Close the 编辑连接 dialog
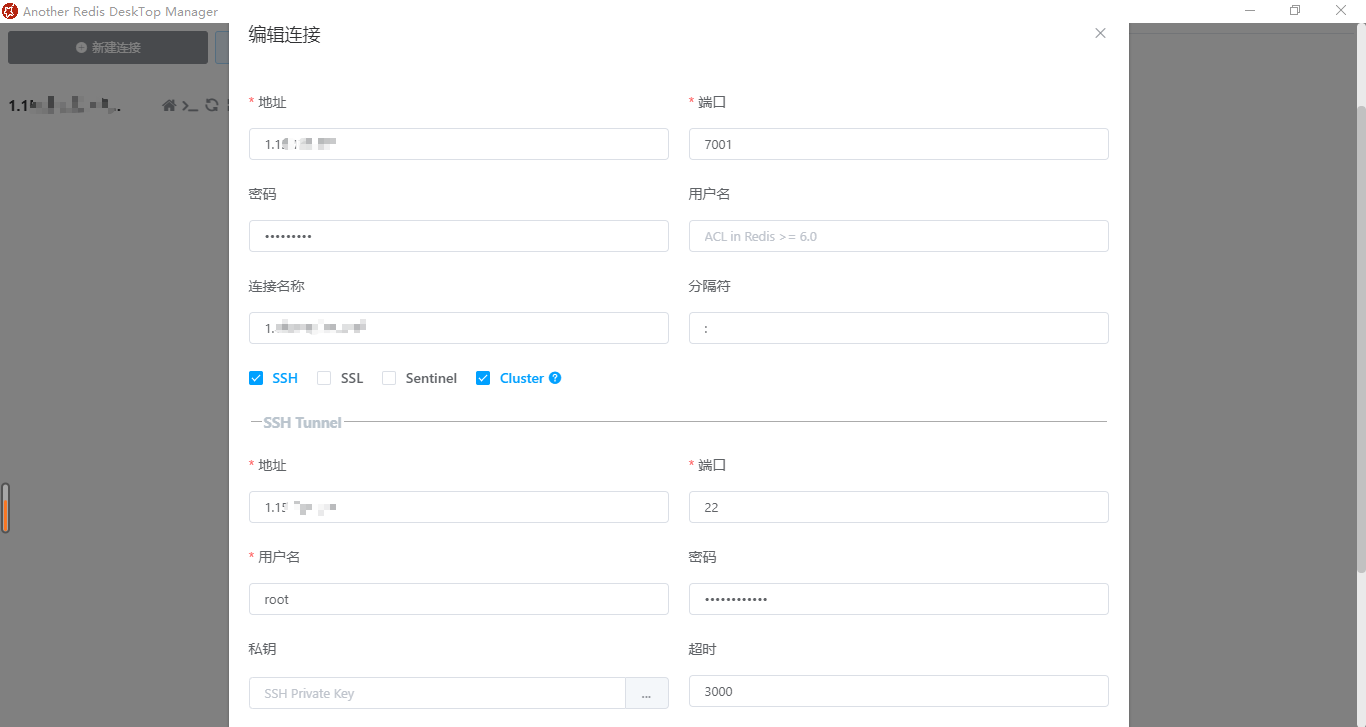 click(x=1100, y=33)
